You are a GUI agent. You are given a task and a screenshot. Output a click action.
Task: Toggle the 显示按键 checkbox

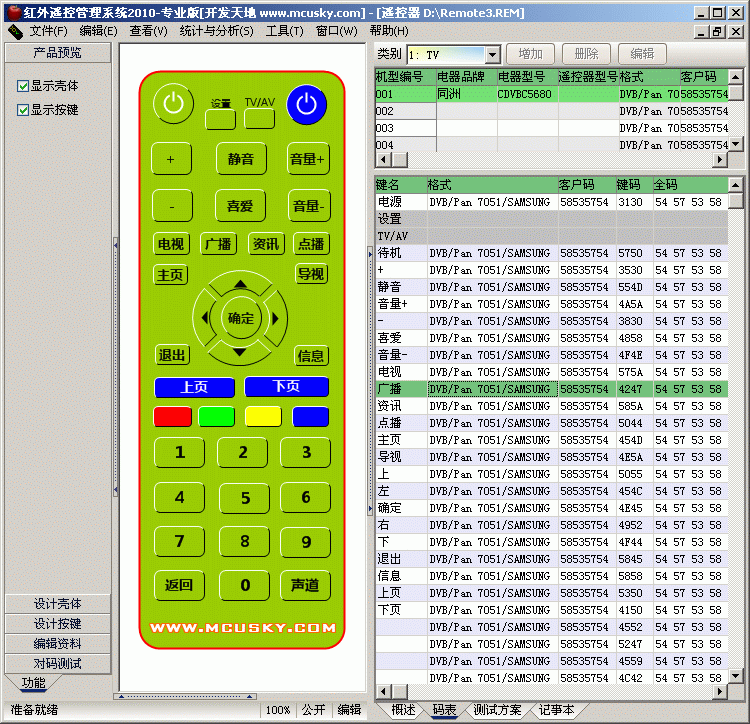point(23,110)
